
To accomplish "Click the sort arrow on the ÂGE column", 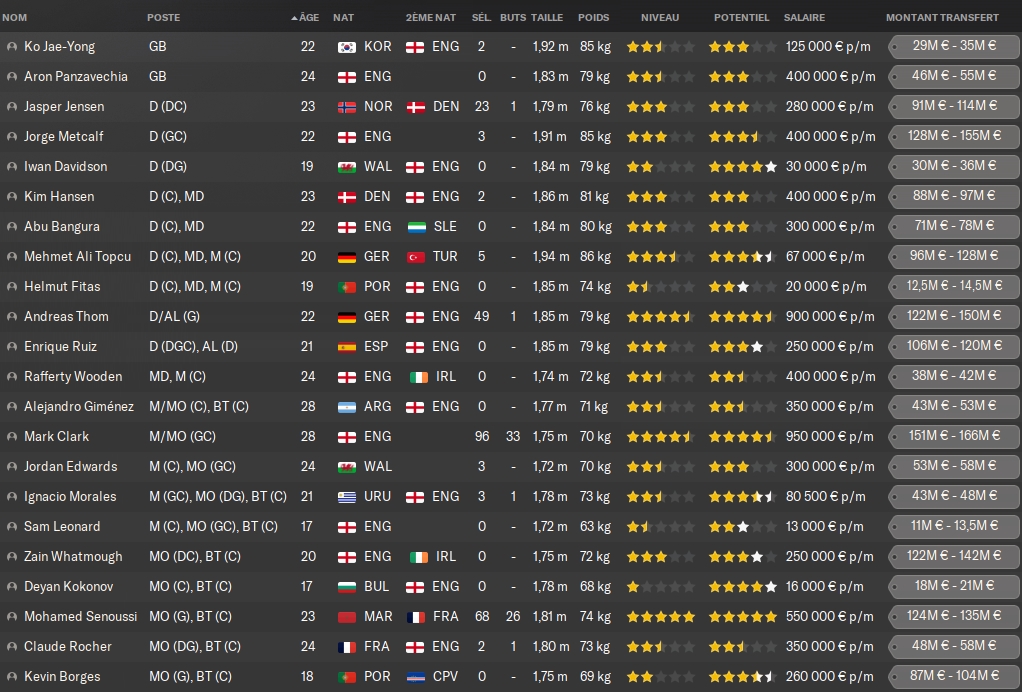I will (x=294, y=18).
